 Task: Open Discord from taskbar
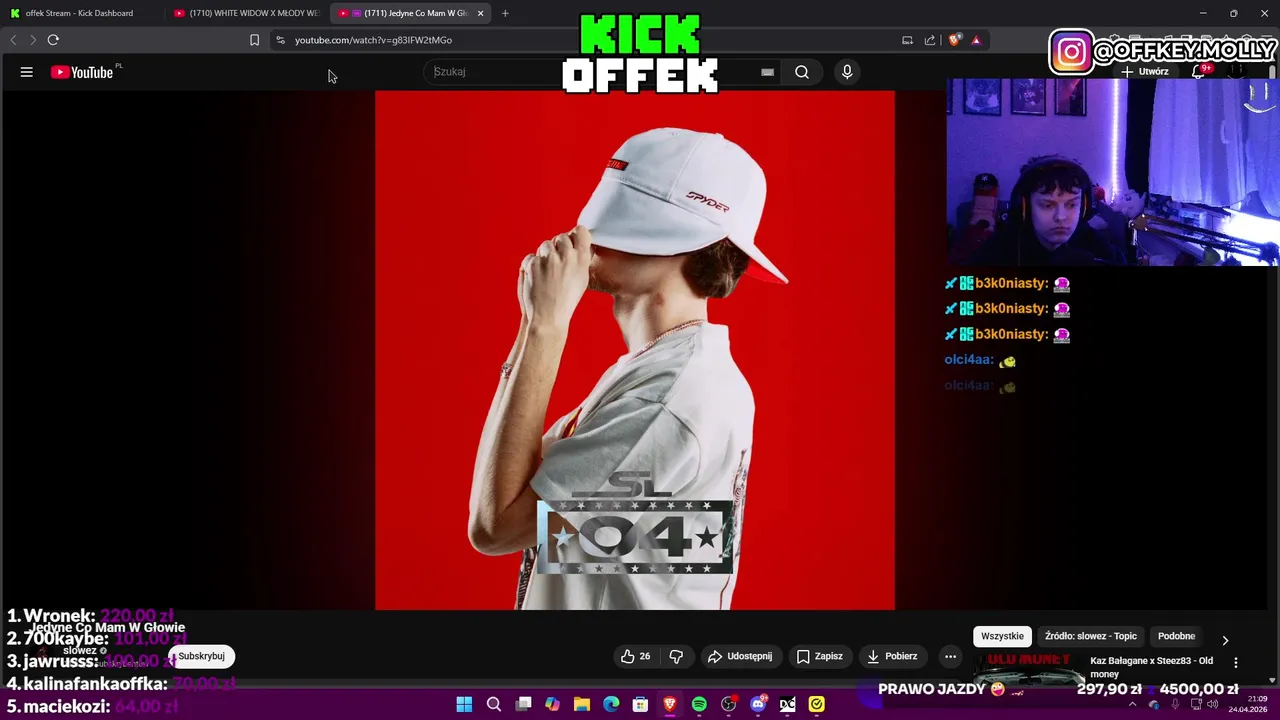[758, 704]
